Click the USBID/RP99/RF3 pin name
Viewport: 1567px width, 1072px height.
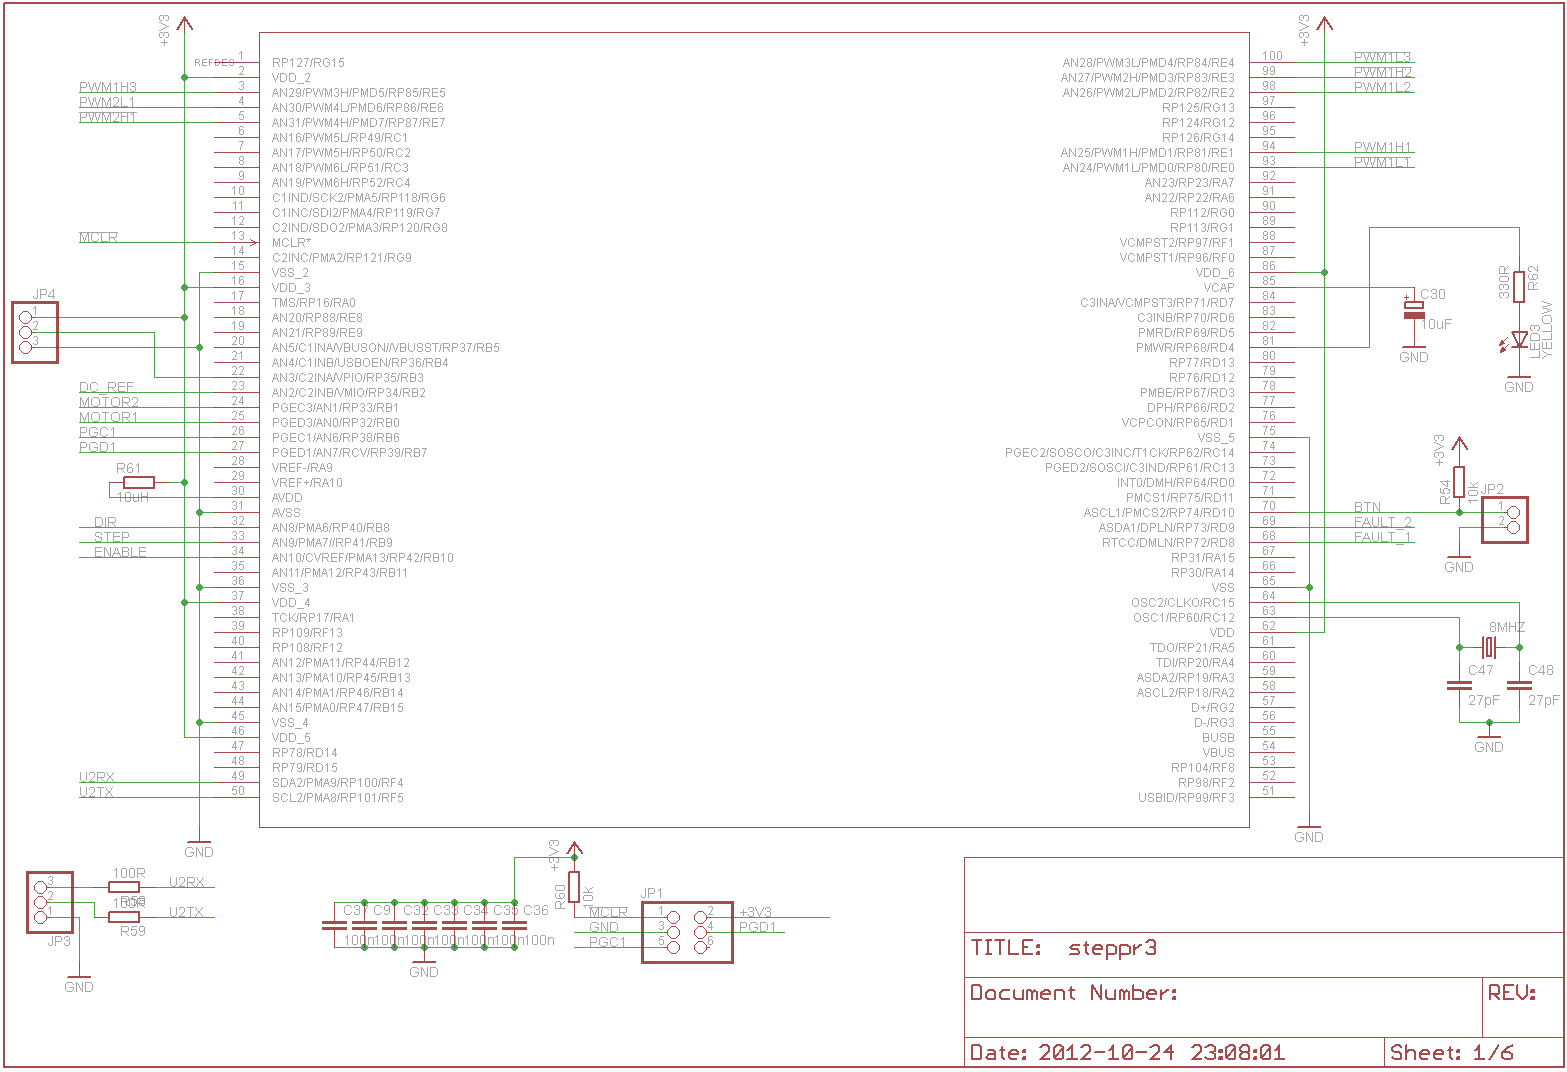click(x=1186, y=797)
